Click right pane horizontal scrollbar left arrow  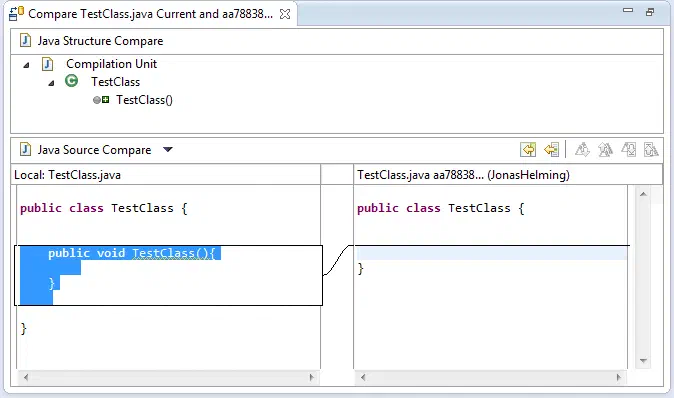[363, 377]
